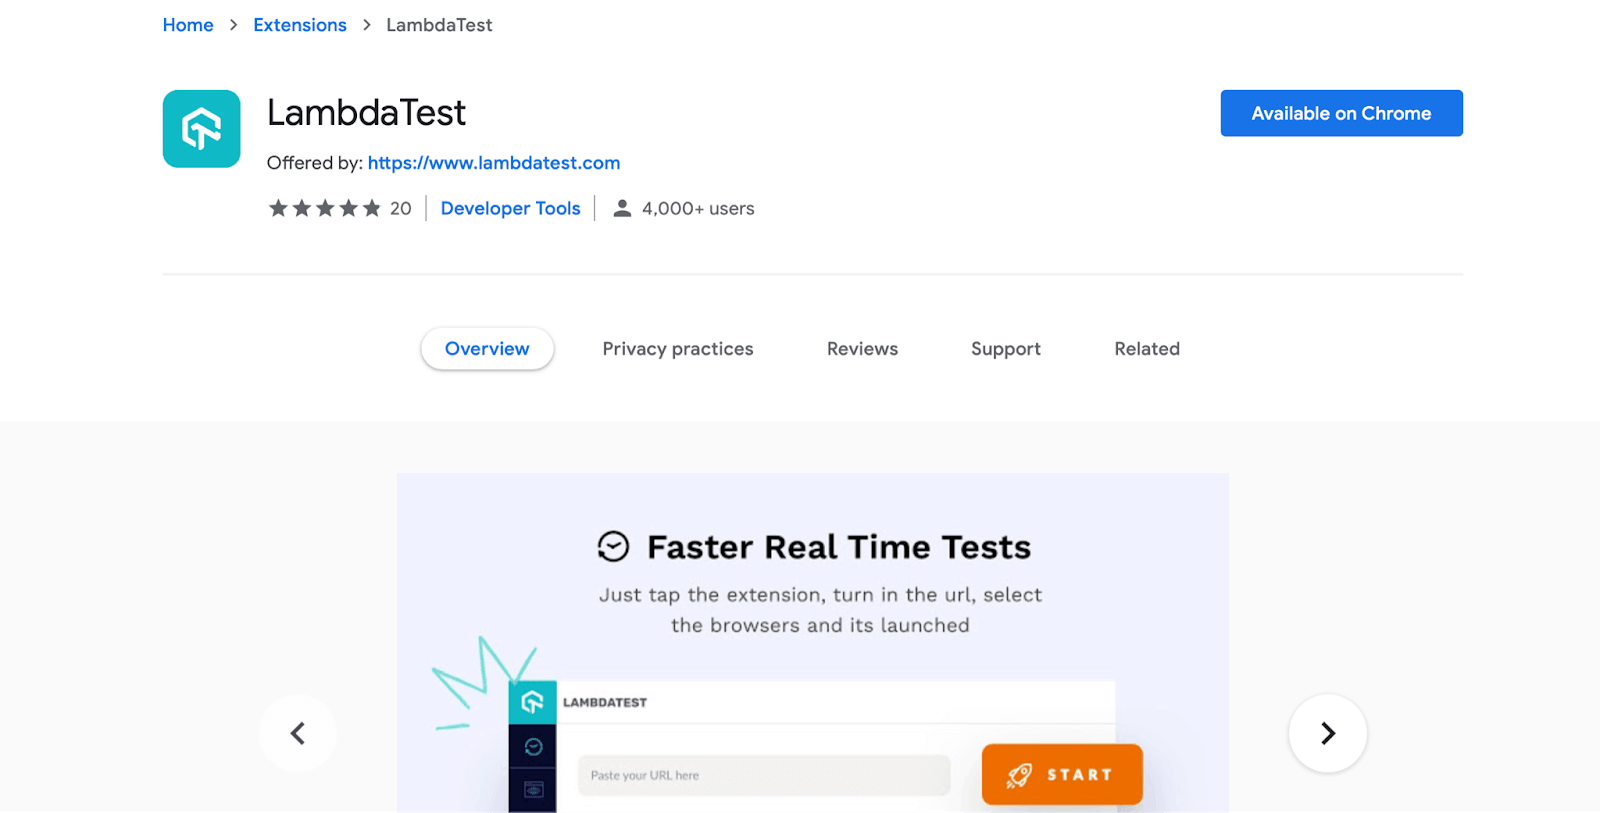Open the Developer Tools category link
This screenshot has width=1600, height=813.
[x=510, y=208]
